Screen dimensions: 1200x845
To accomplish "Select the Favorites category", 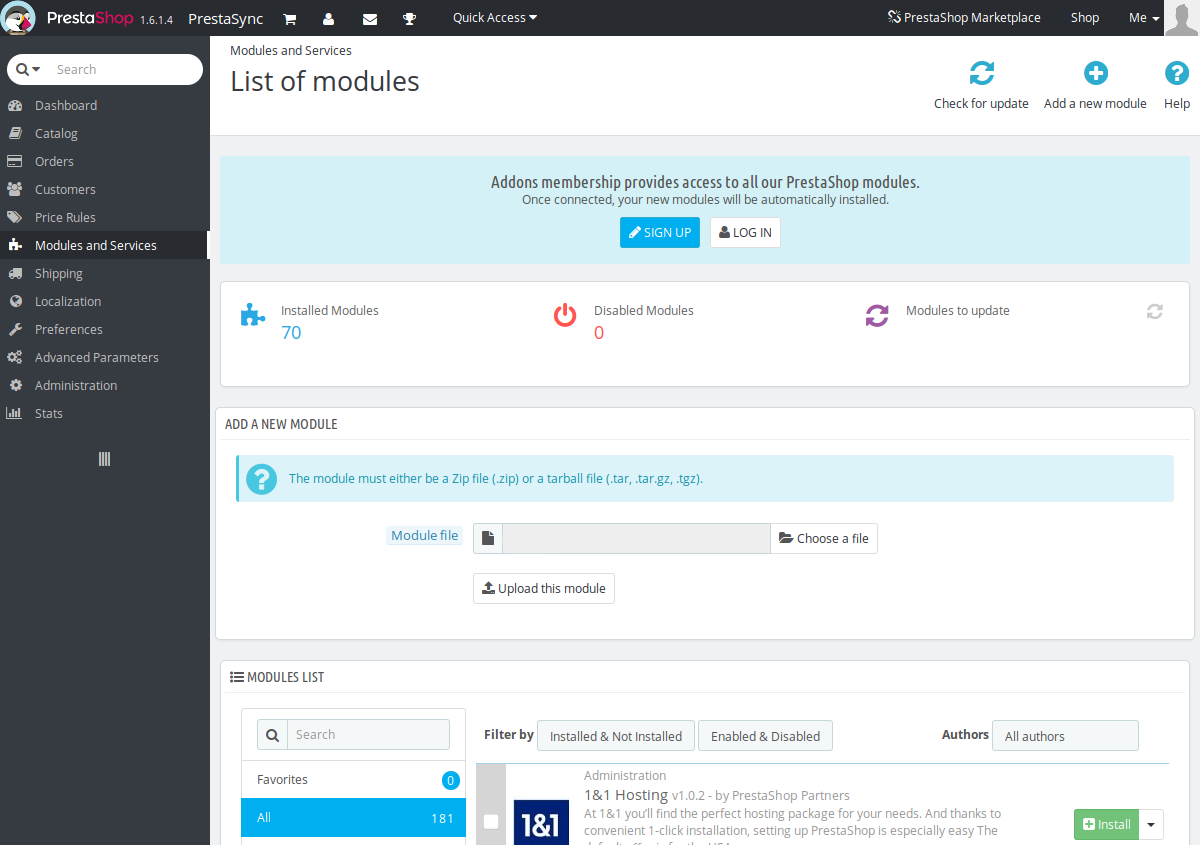I will click(x=353, y=779).
